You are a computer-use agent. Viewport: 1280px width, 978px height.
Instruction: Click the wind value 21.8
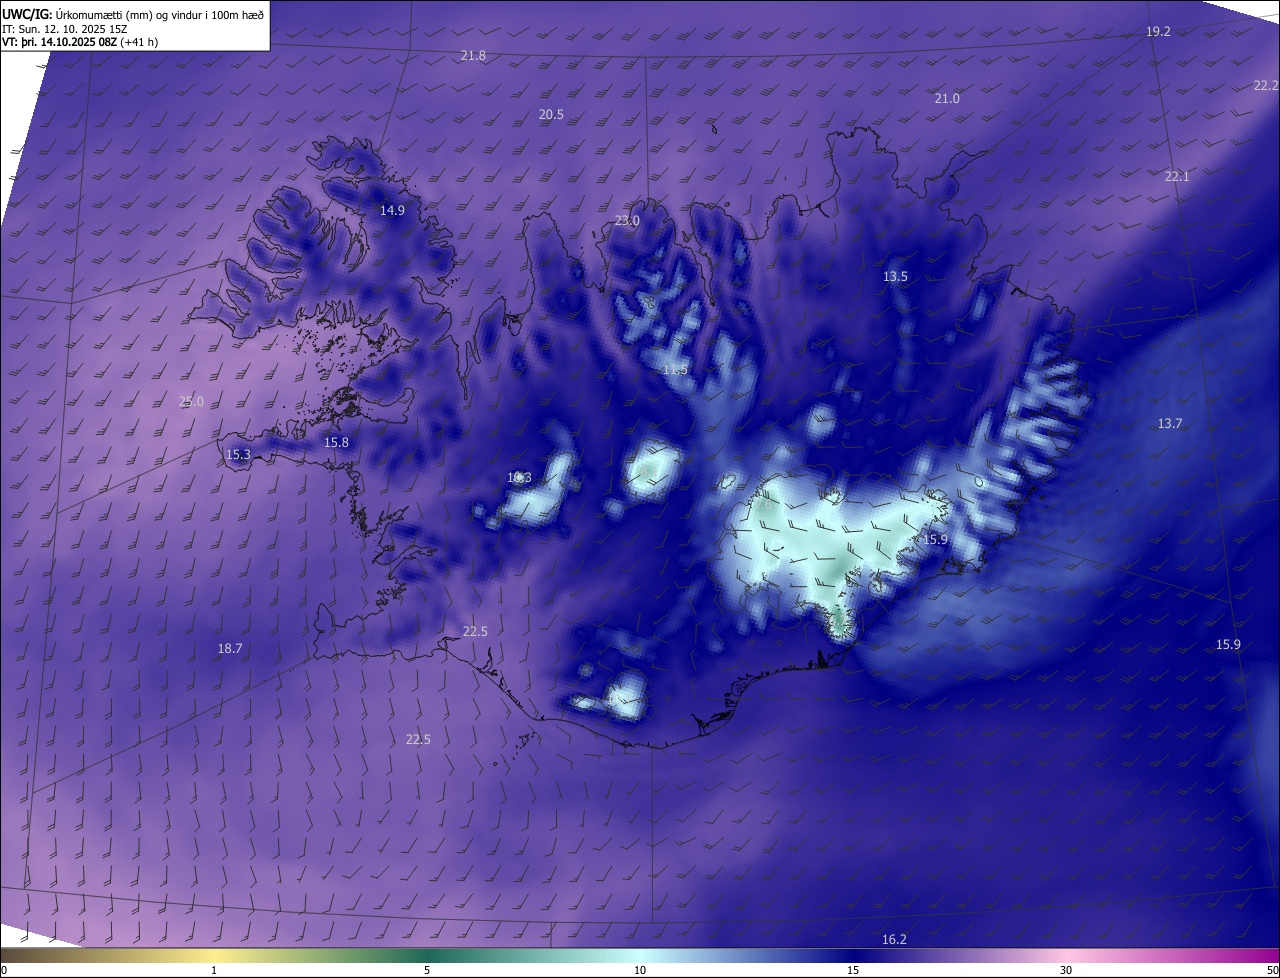[473, 56]
